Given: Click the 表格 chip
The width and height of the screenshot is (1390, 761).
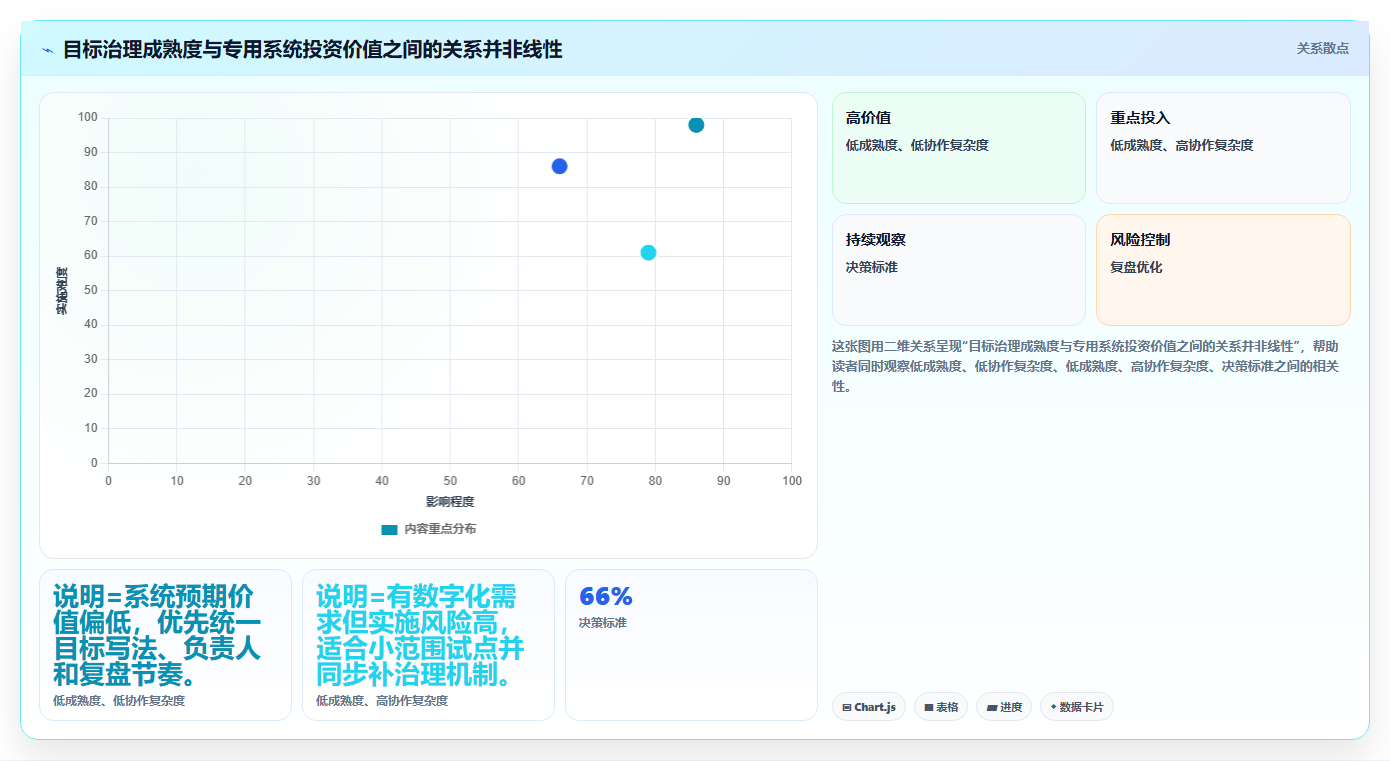Looking at the screenshot, I should [941, 707].
